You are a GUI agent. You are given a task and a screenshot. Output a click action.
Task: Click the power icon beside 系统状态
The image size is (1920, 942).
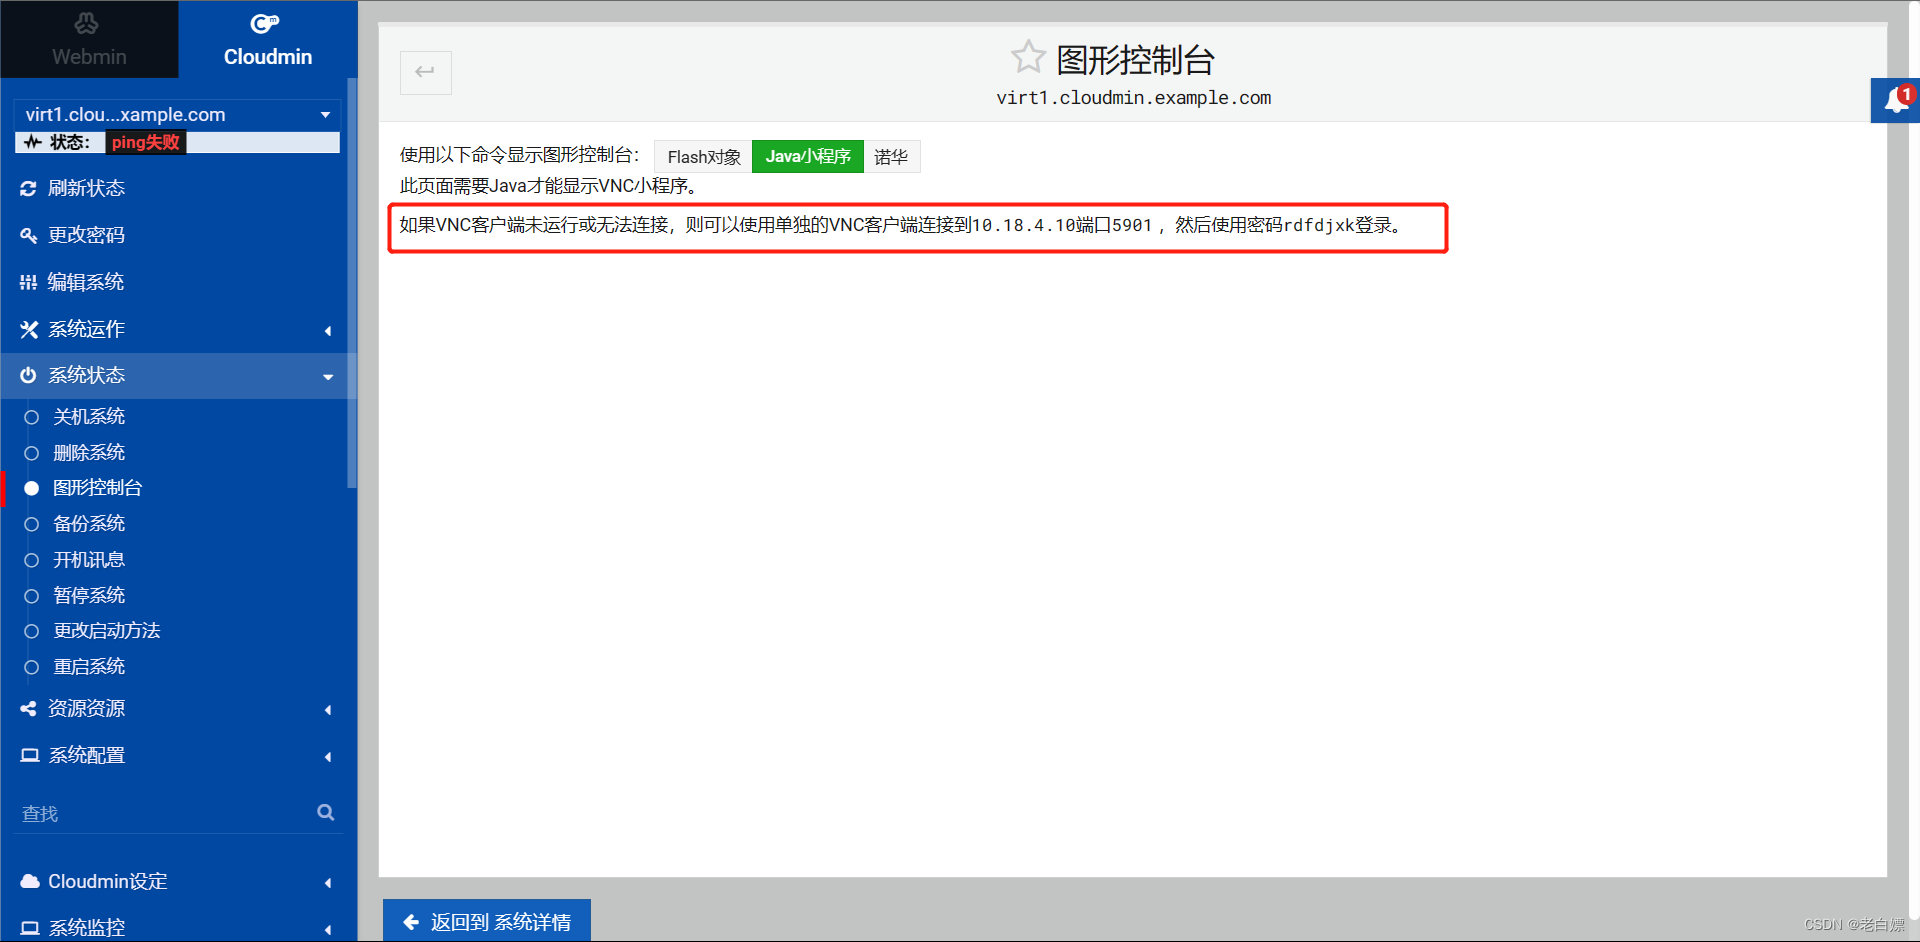(27, 375)
